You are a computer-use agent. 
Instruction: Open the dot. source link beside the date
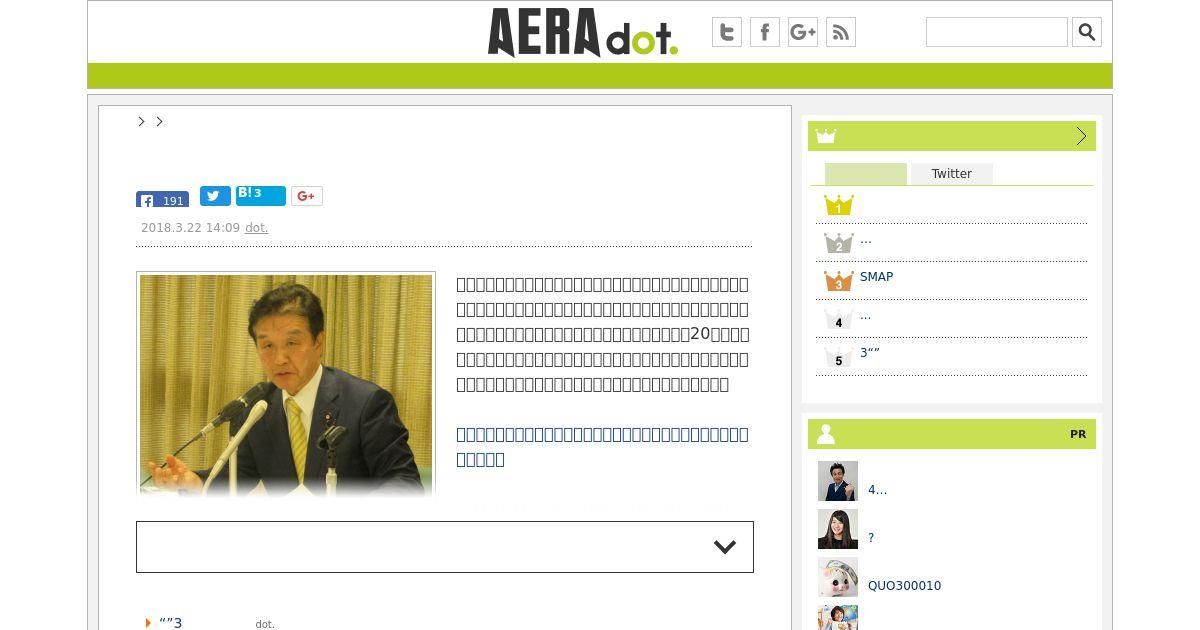256,228
